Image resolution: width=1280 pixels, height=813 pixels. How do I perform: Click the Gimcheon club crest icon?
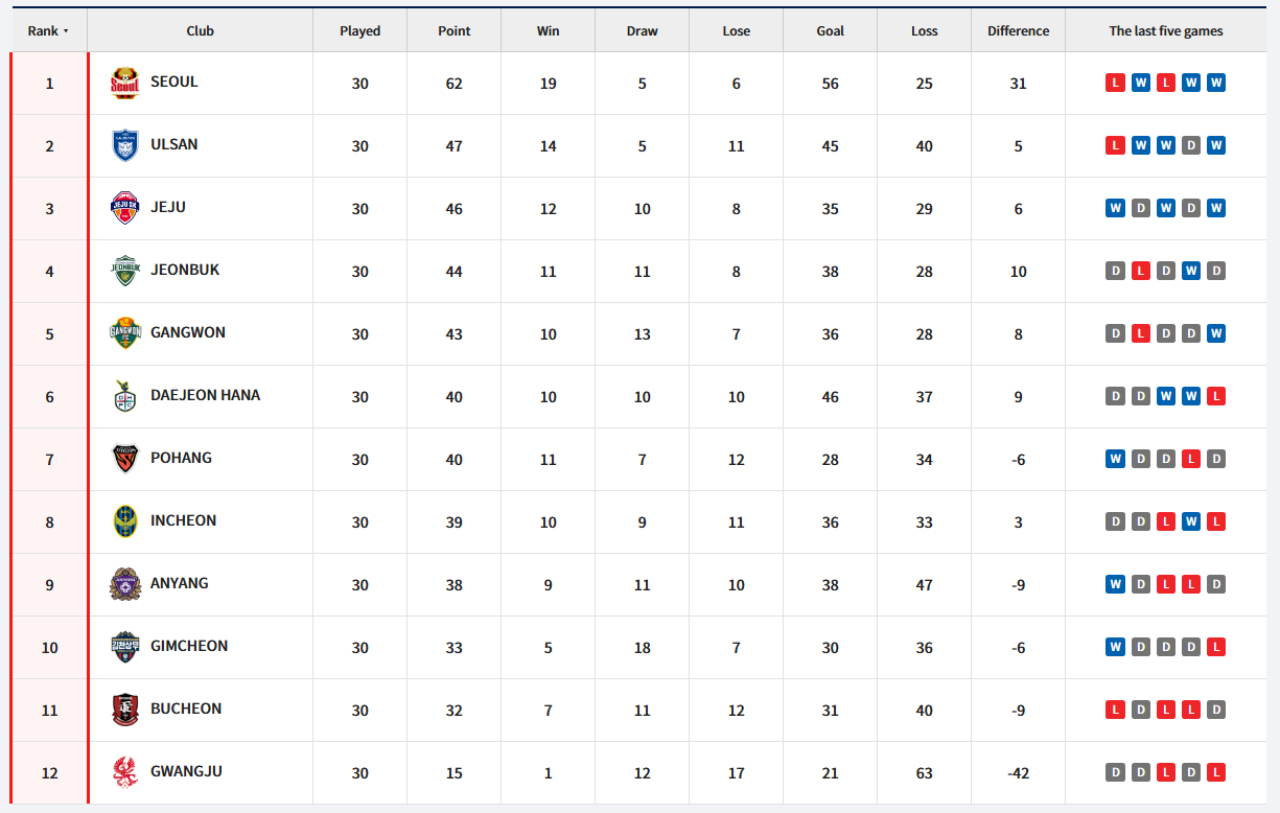[125, 647]
